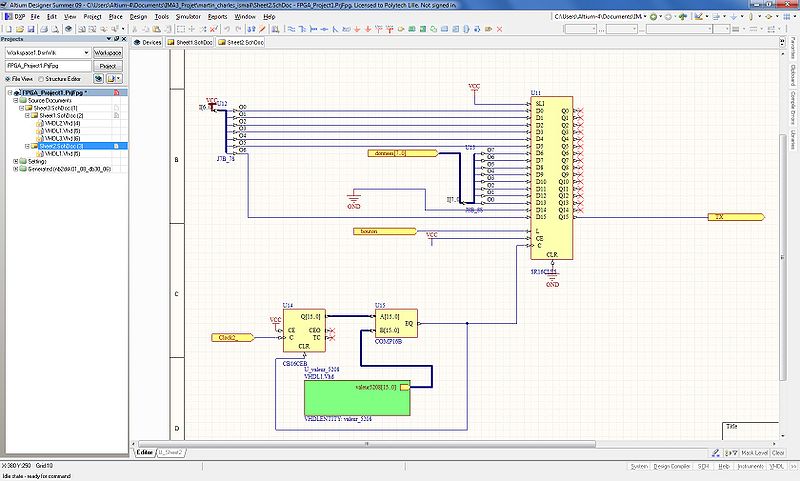Open the Simulator menu
The height and width of the screenshot is (481, 800).
(x=187, y=17)
